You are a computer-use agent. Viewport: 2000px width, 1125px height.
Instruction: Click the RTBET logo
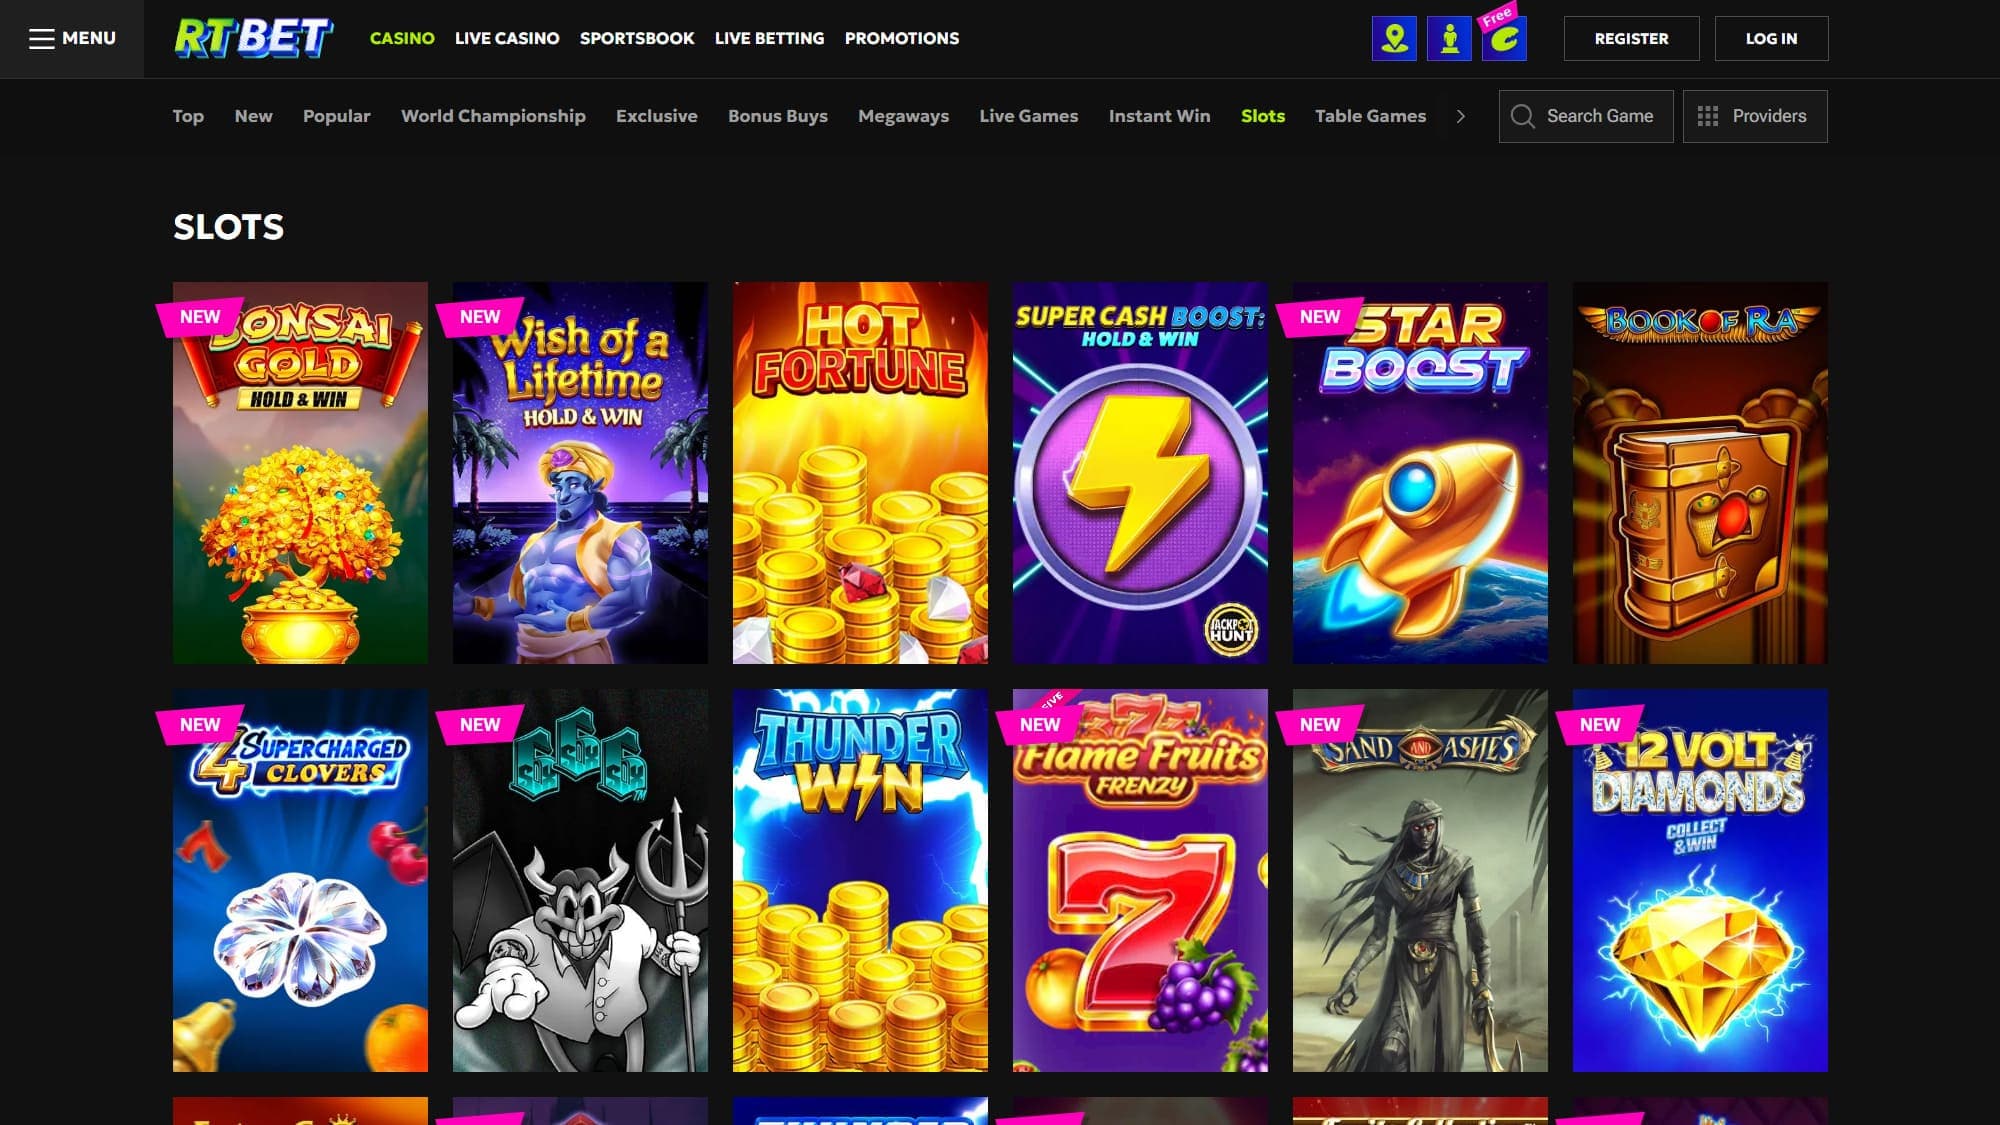pos(254,38)
